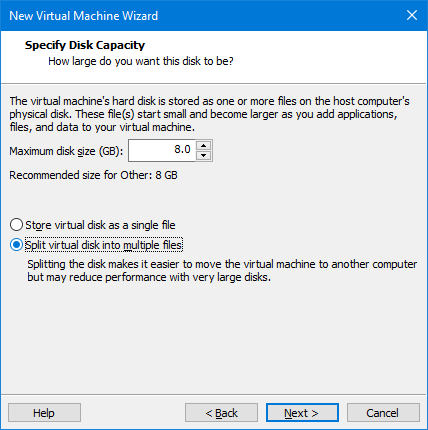Screen dimensions: 428x430
Task: Cancel the wizard
Action: point(383,413)
